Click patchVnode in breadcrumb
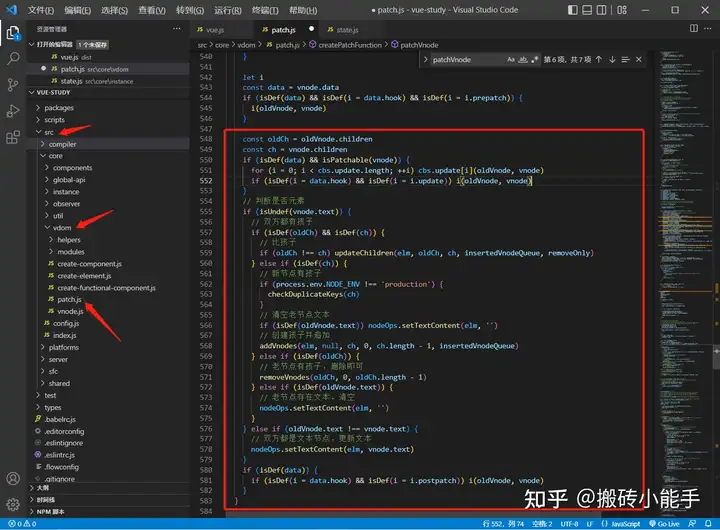This screenshot has height=530, width=720. pyautogui.click(x=419, y=45)
